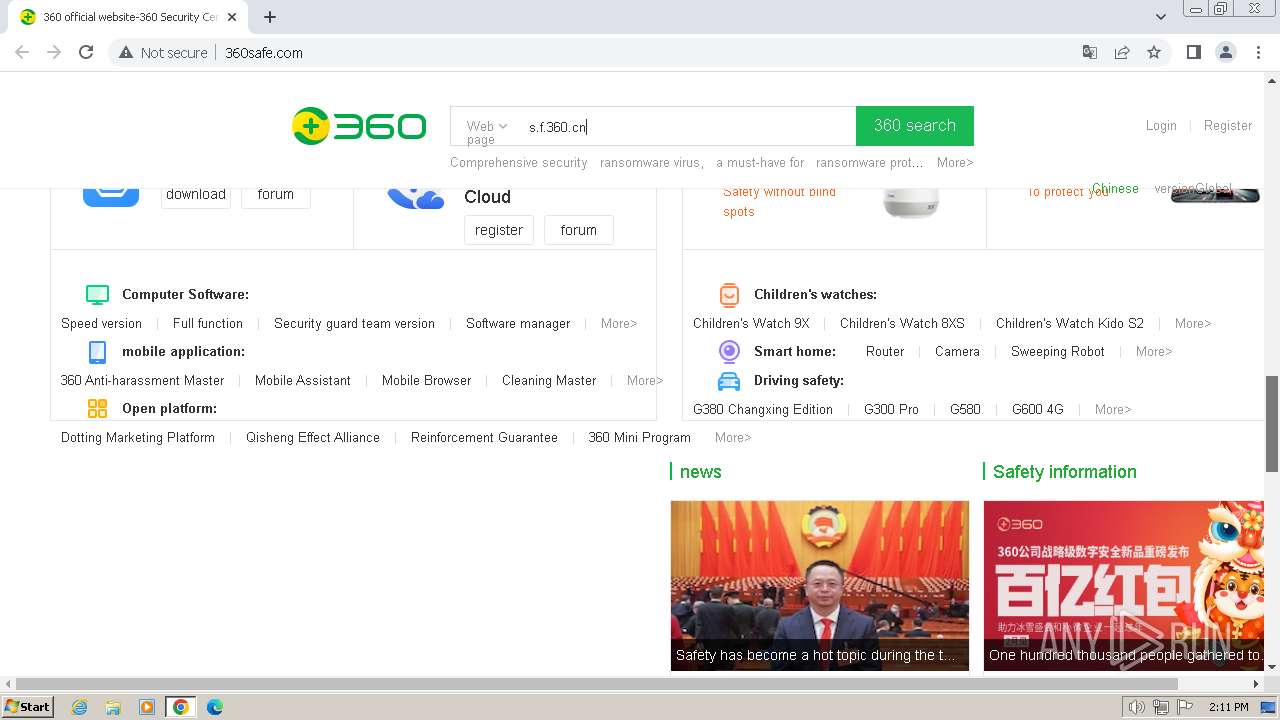Open Speed version link
The height and width of the screenshot is (720, 1280).
(101, 323)
